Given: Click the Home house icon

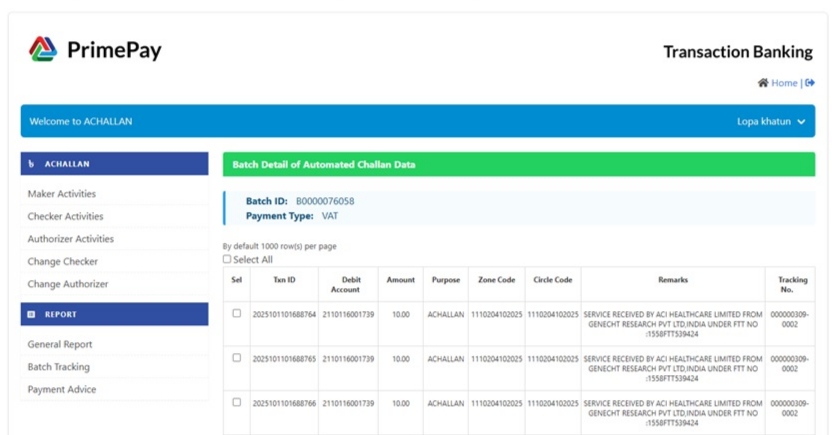Looking at the screenshot, I should click(x=763, y=82).
